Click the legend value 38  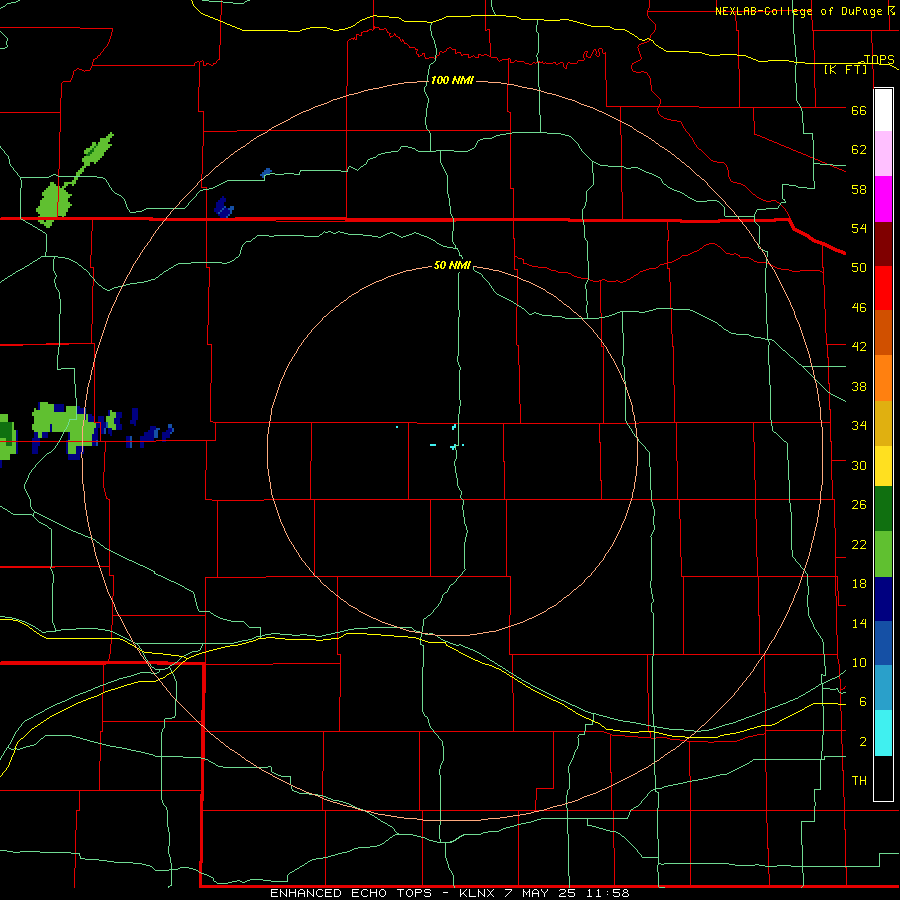point(859,386)
